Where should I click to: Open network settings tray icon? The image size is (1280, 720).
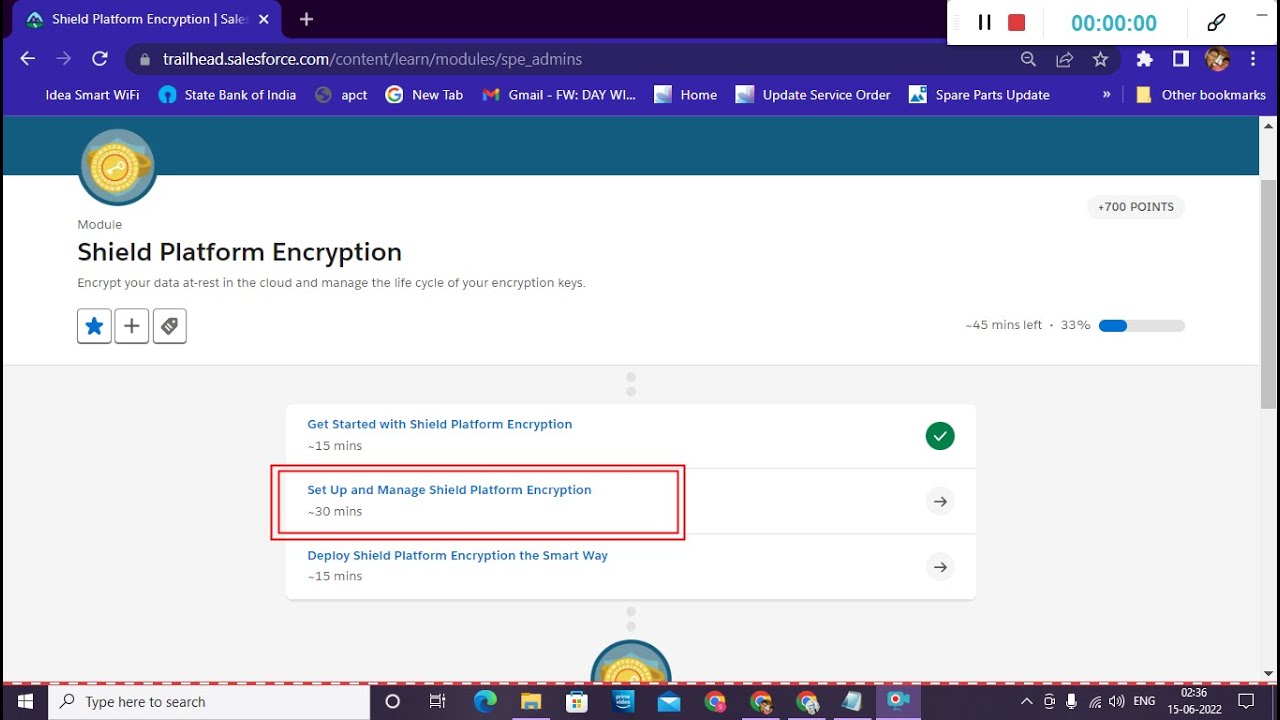click(x=1095, y=701)
